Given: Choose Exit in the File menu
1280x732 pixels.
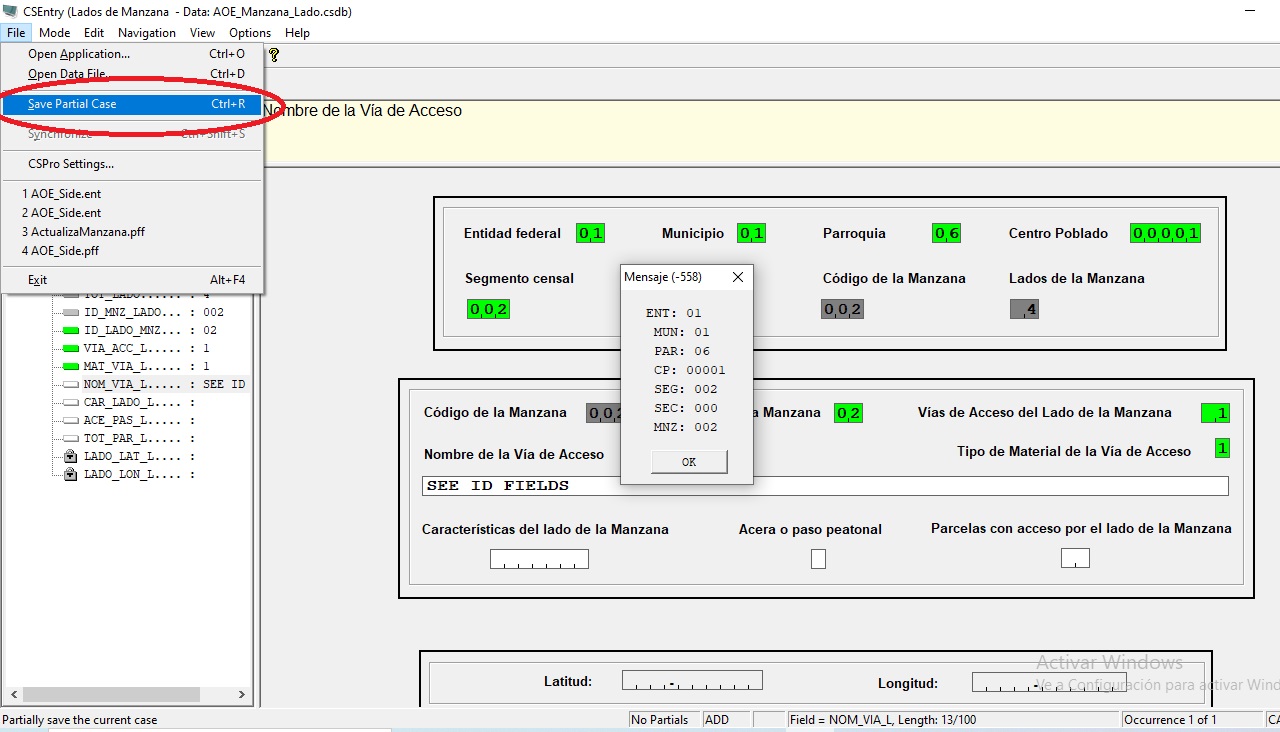Looking at the screenshot, I should (x=132, y=280).
